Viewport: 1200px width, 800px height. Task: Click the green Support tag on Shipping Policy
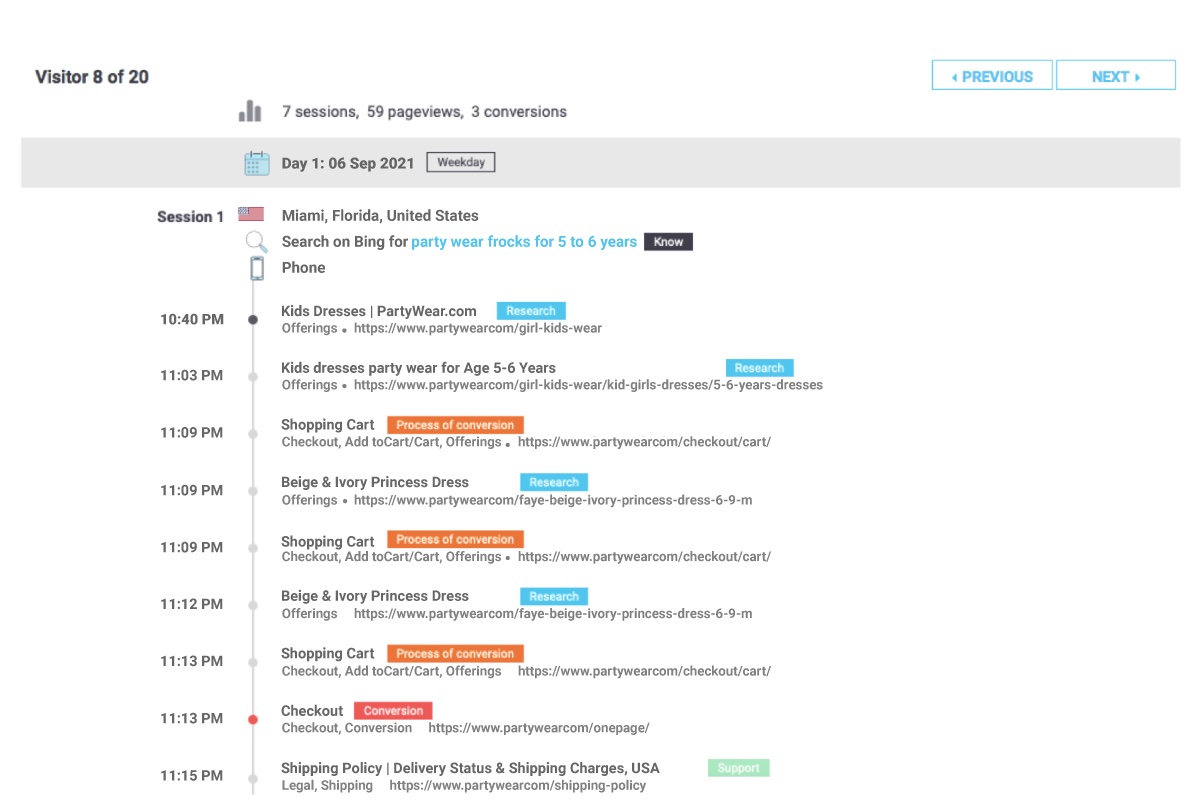coord(738,767)
